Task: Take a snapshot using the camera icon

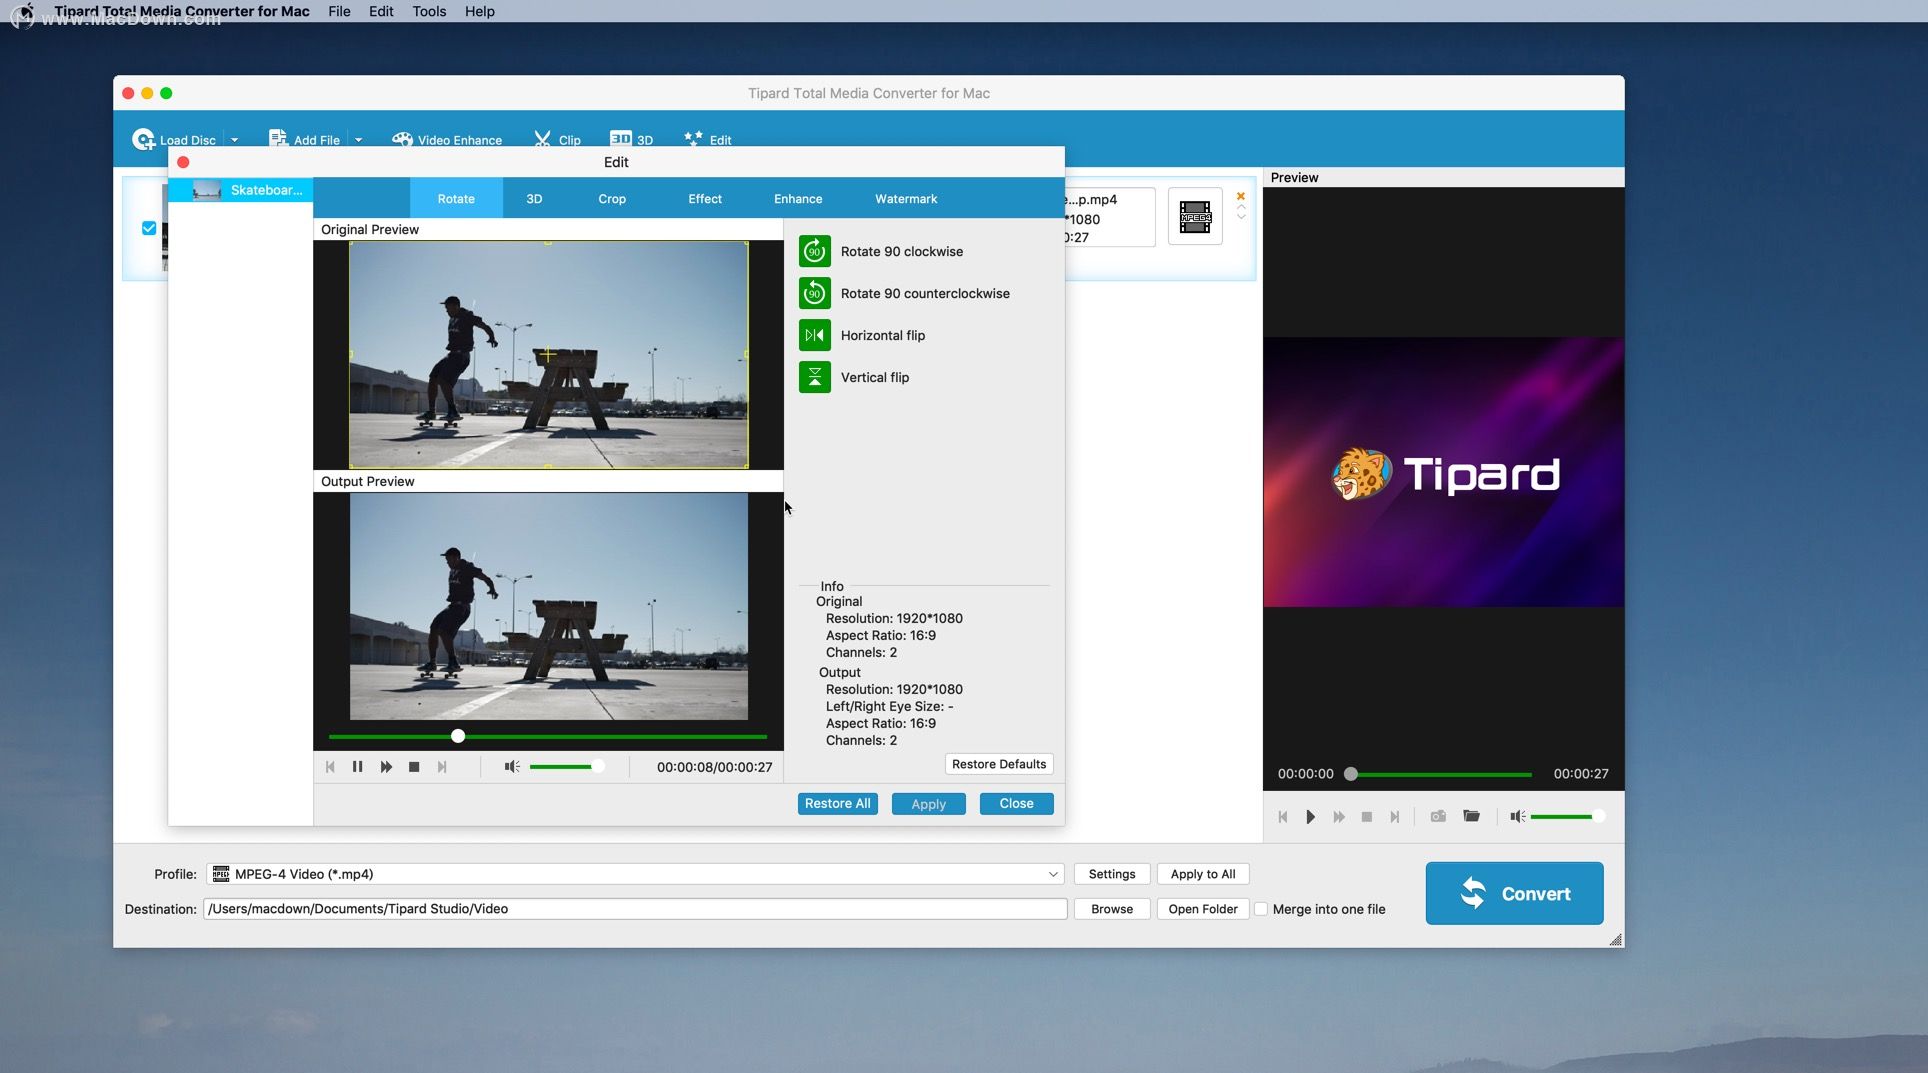Action: 1438,816
